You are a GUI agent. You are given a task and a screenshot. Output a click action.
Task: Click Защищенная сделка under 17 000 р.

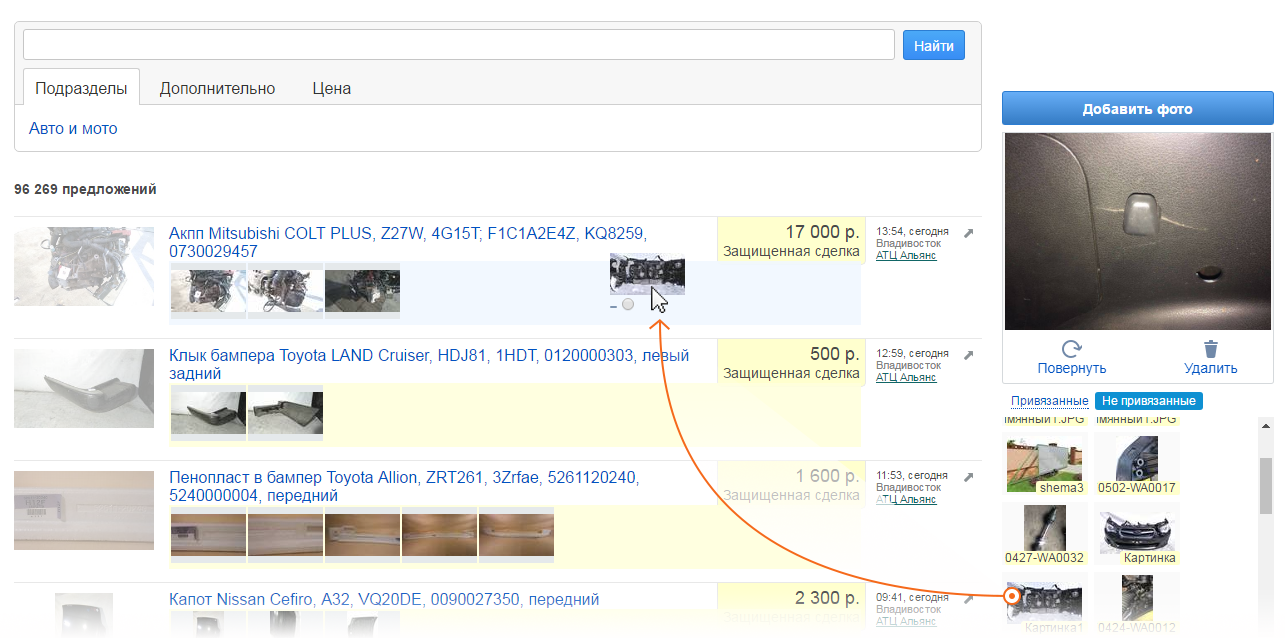point(791,251)
